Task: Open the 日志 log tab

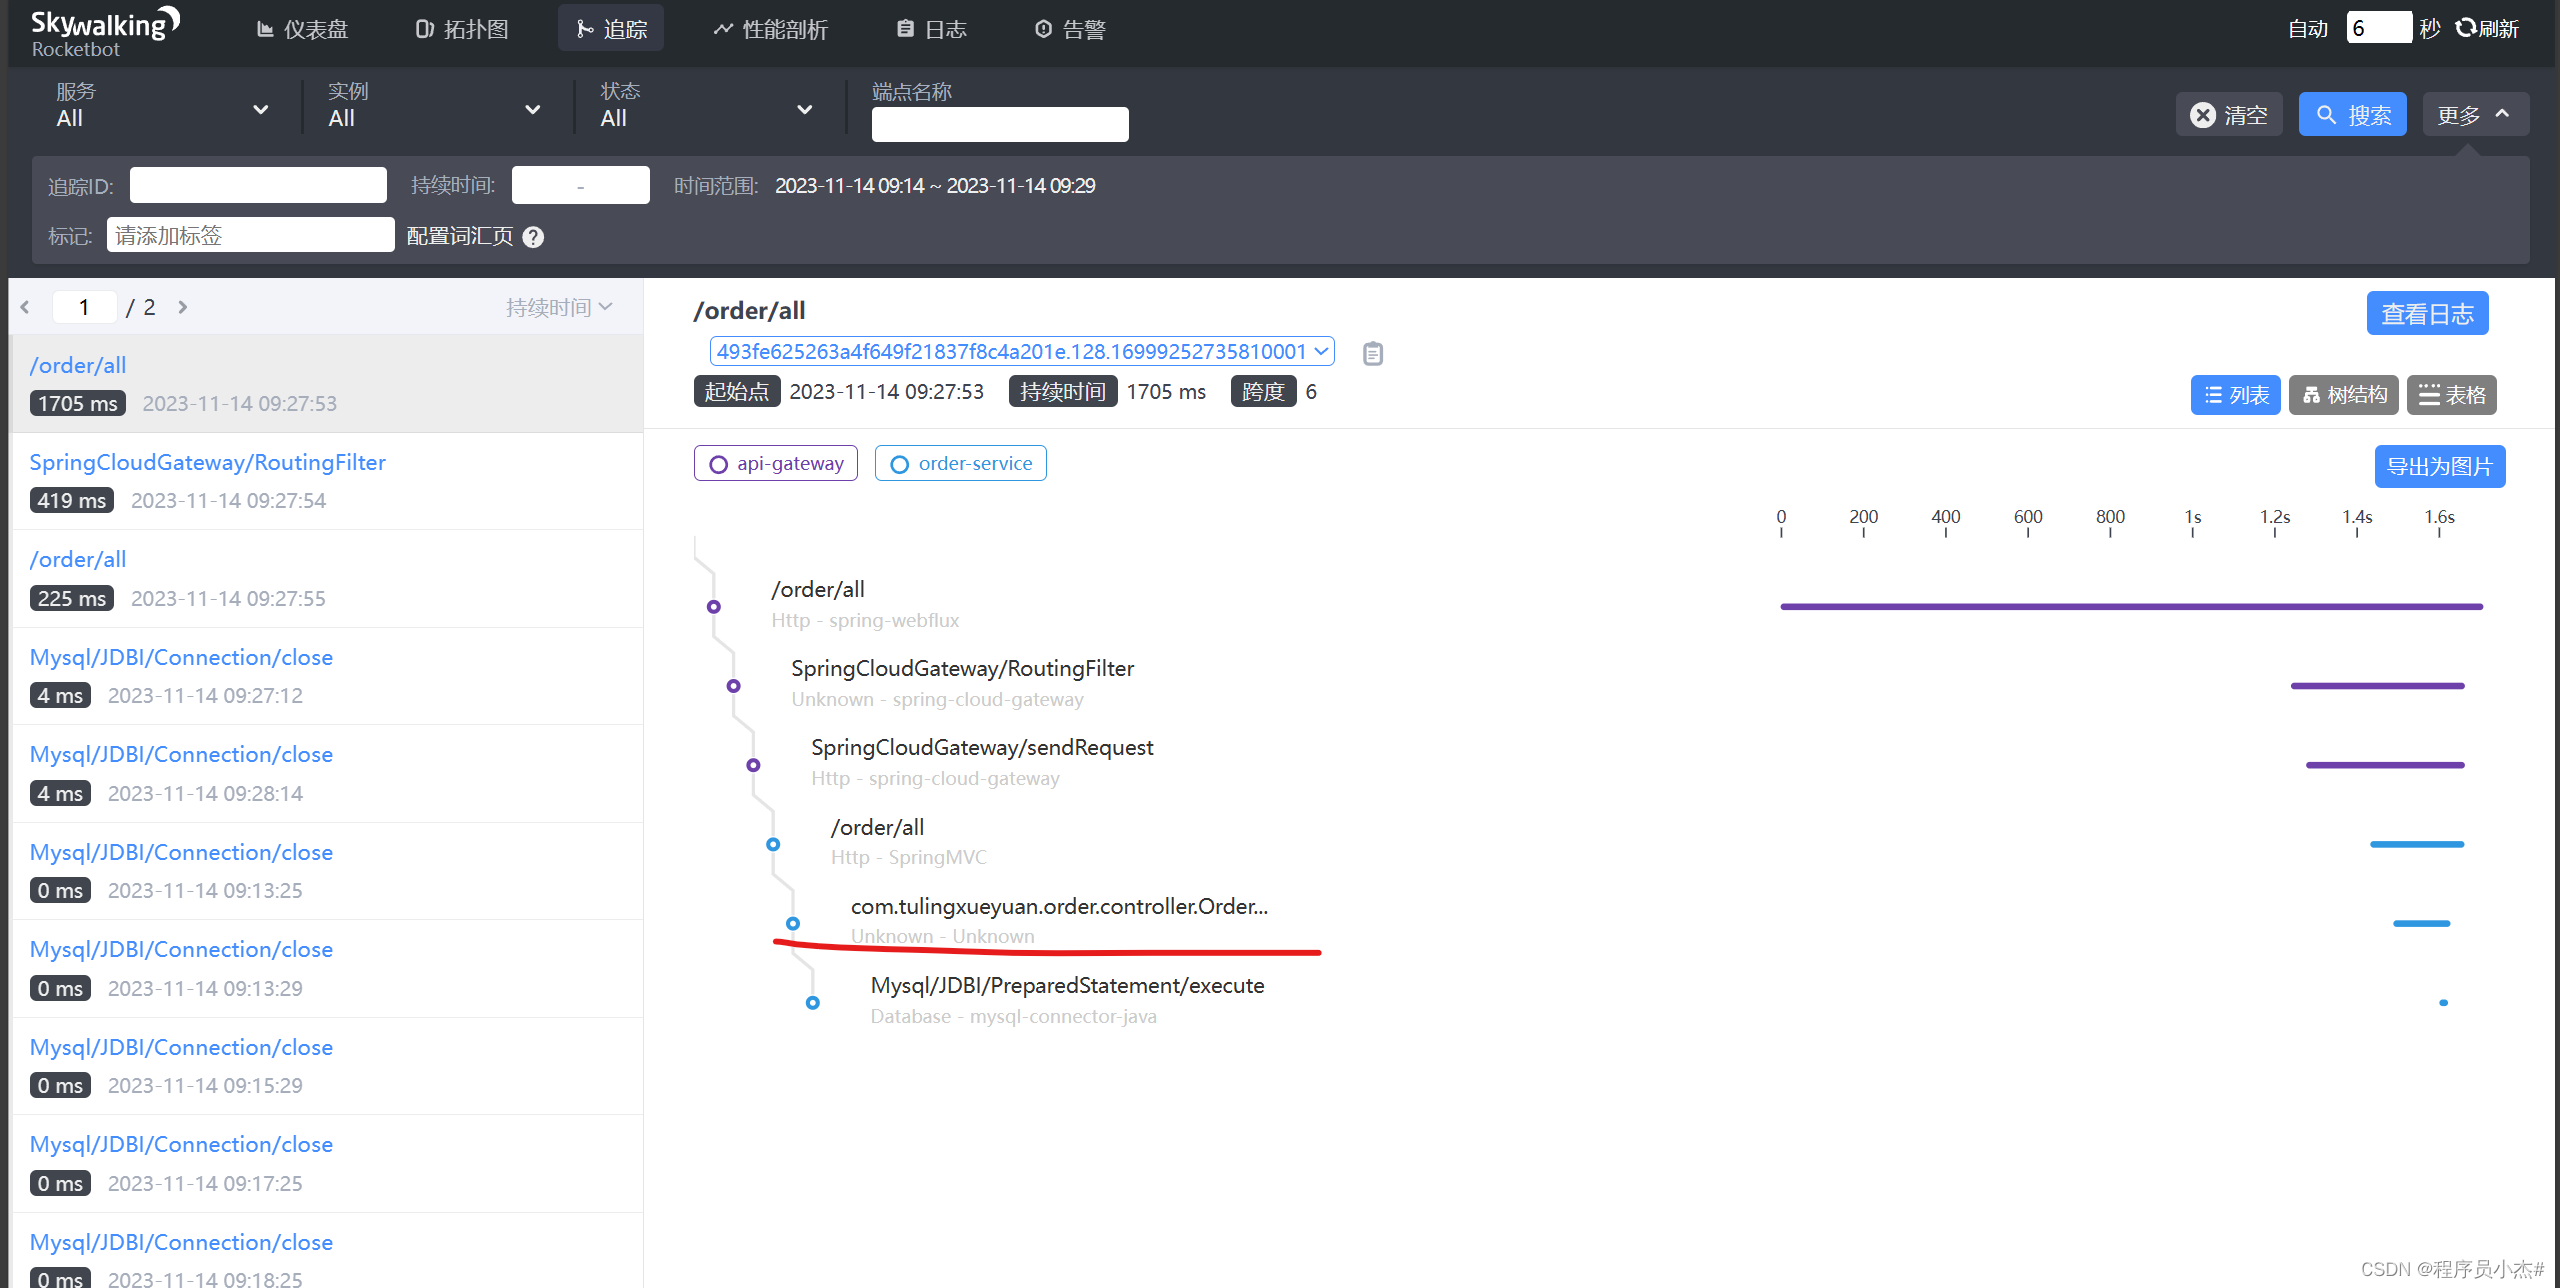Action: (x=931, y=29)
